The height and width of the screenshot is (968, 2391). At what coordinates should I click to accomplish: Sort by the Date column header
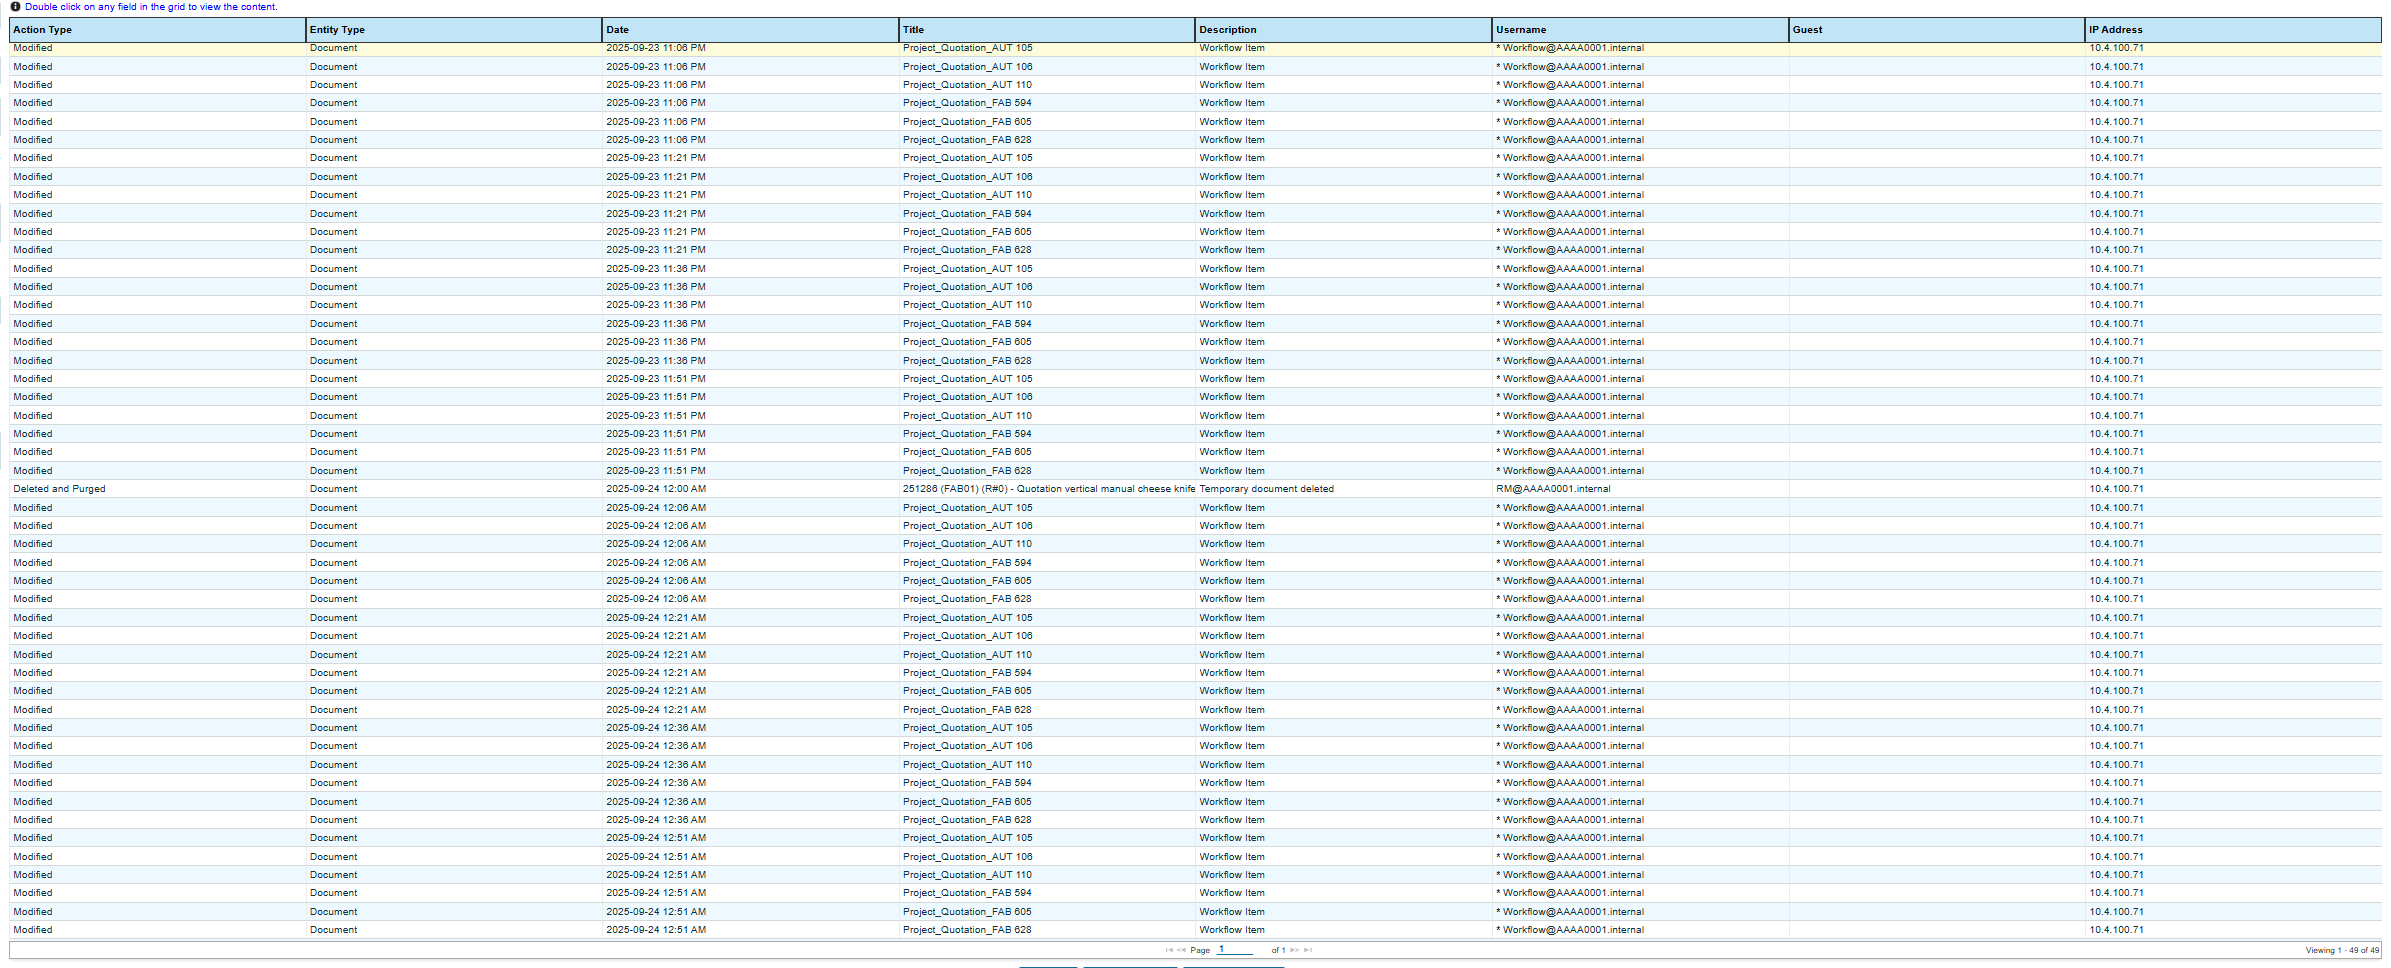pos(750,30)
